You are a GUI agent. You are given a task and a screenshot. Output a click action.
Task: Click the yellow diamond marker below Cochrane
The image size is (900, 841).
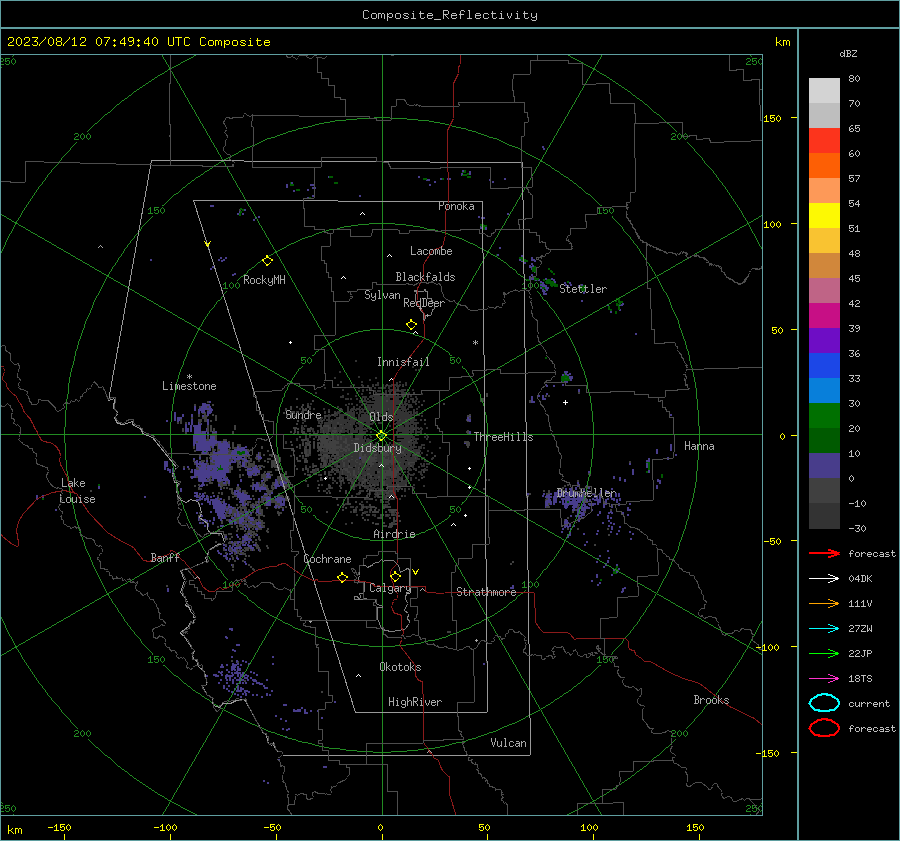point(343,577)
